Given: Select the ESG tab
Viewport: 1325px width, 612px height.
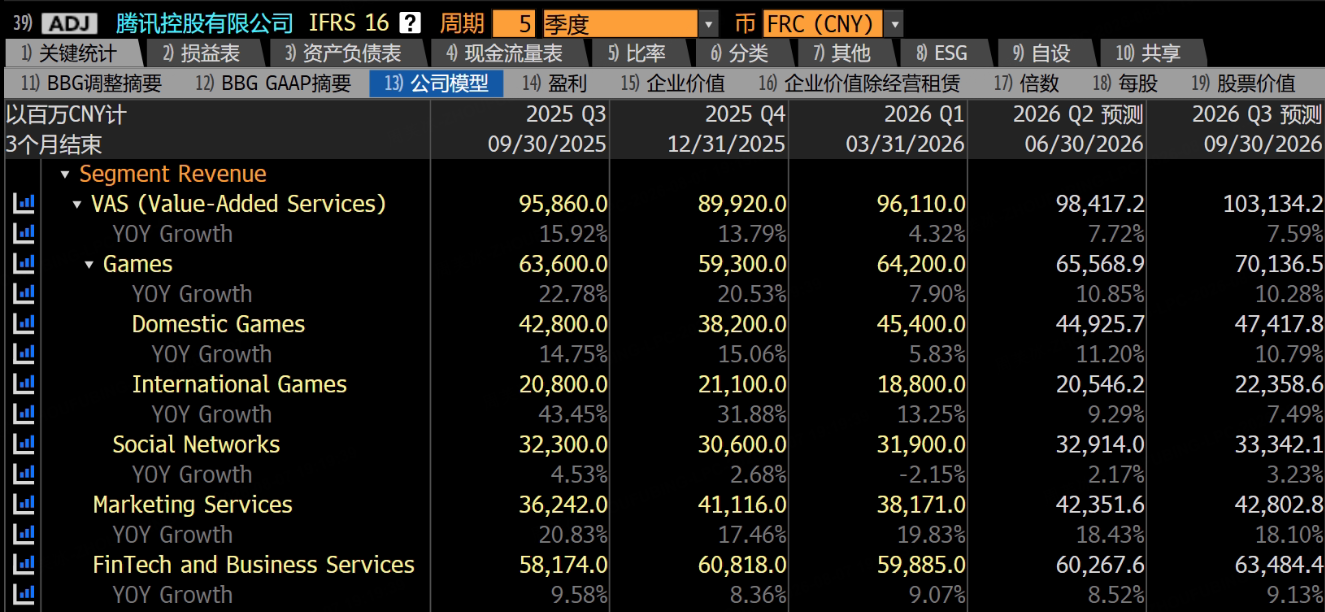Looking at the screenshot, I should point(941,53).
